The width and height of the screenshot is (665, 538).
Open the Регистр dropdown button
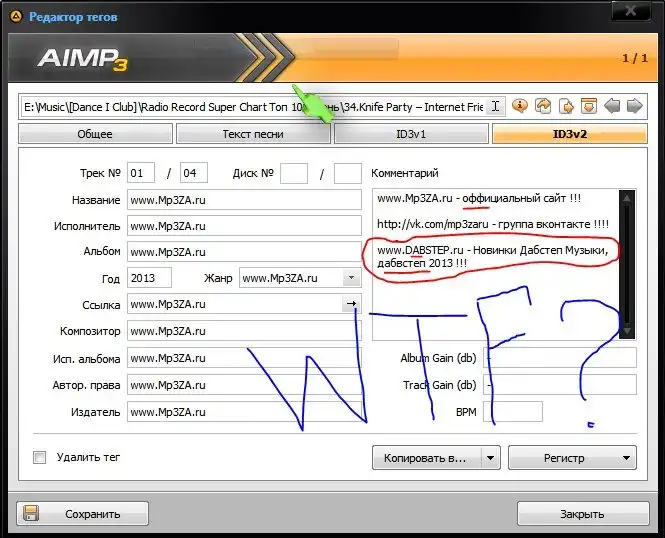pos(572,458)
